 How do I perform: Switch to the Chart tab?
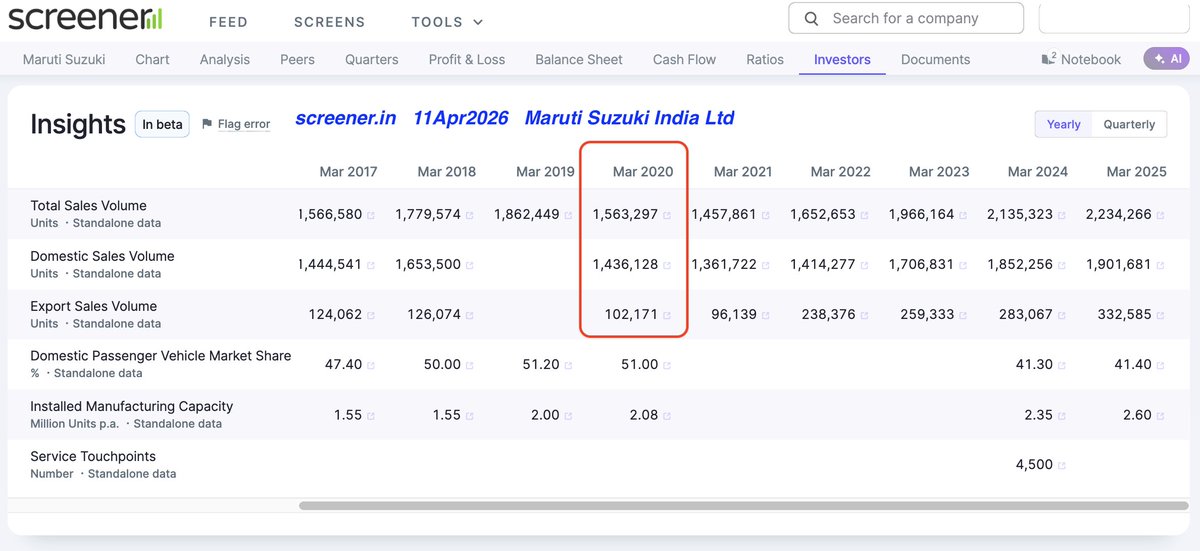(152, 59)
